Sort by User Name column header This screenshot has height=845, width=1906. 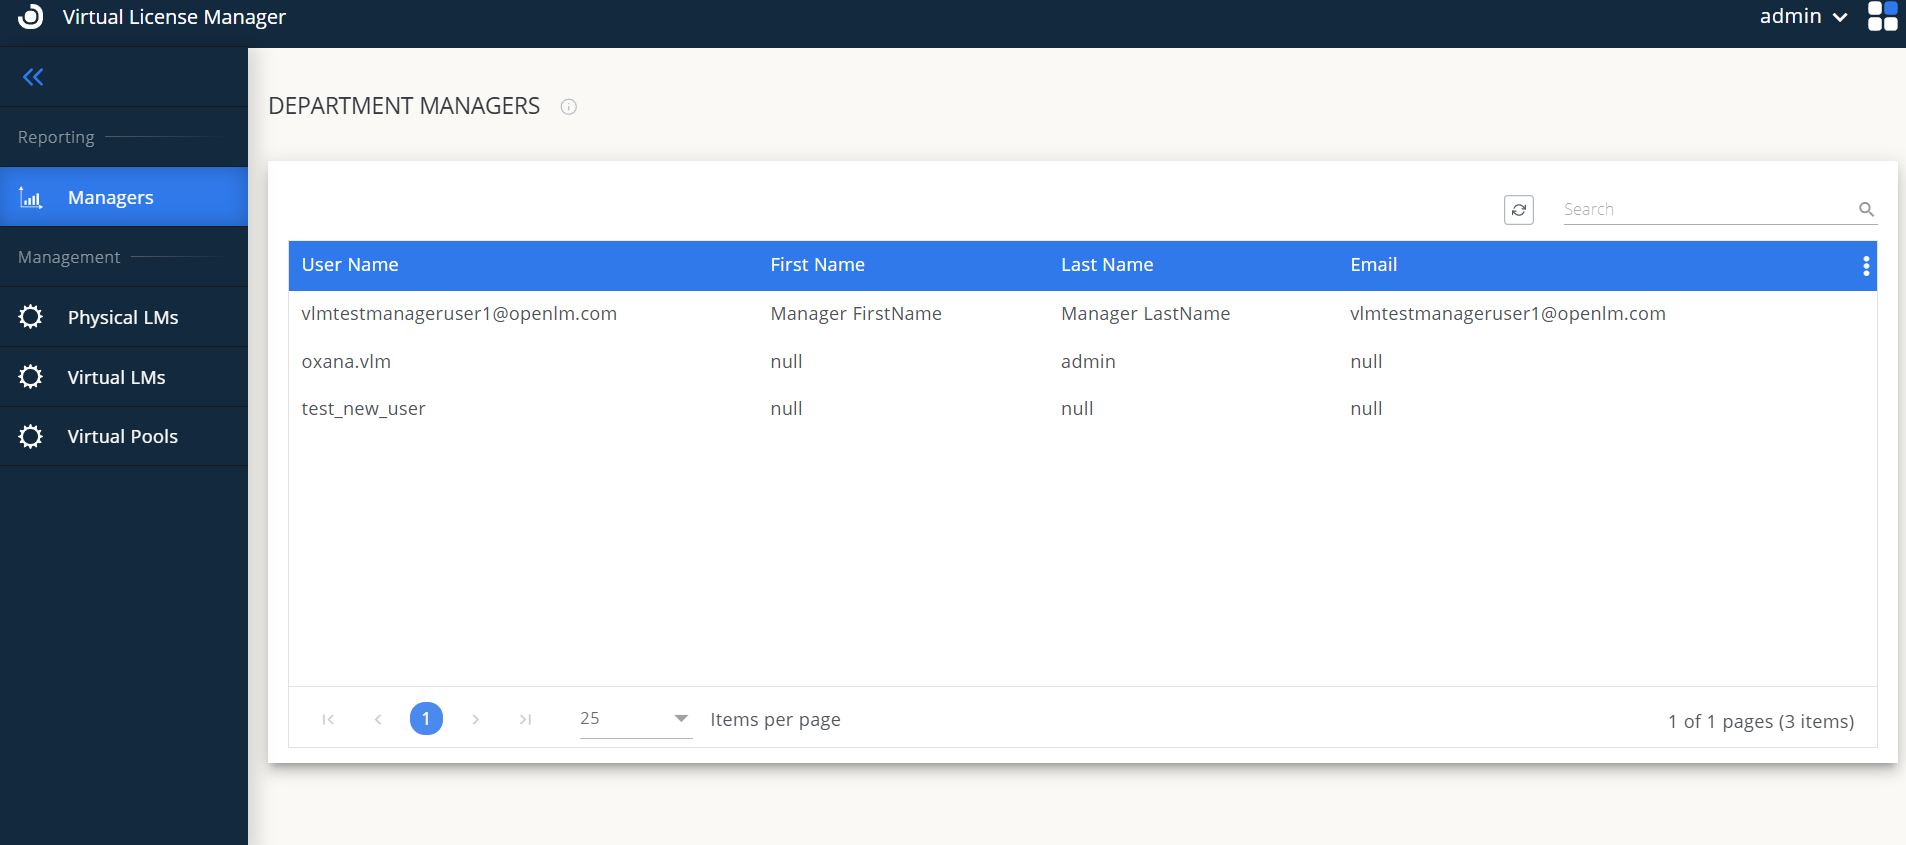tap(350, 265)
